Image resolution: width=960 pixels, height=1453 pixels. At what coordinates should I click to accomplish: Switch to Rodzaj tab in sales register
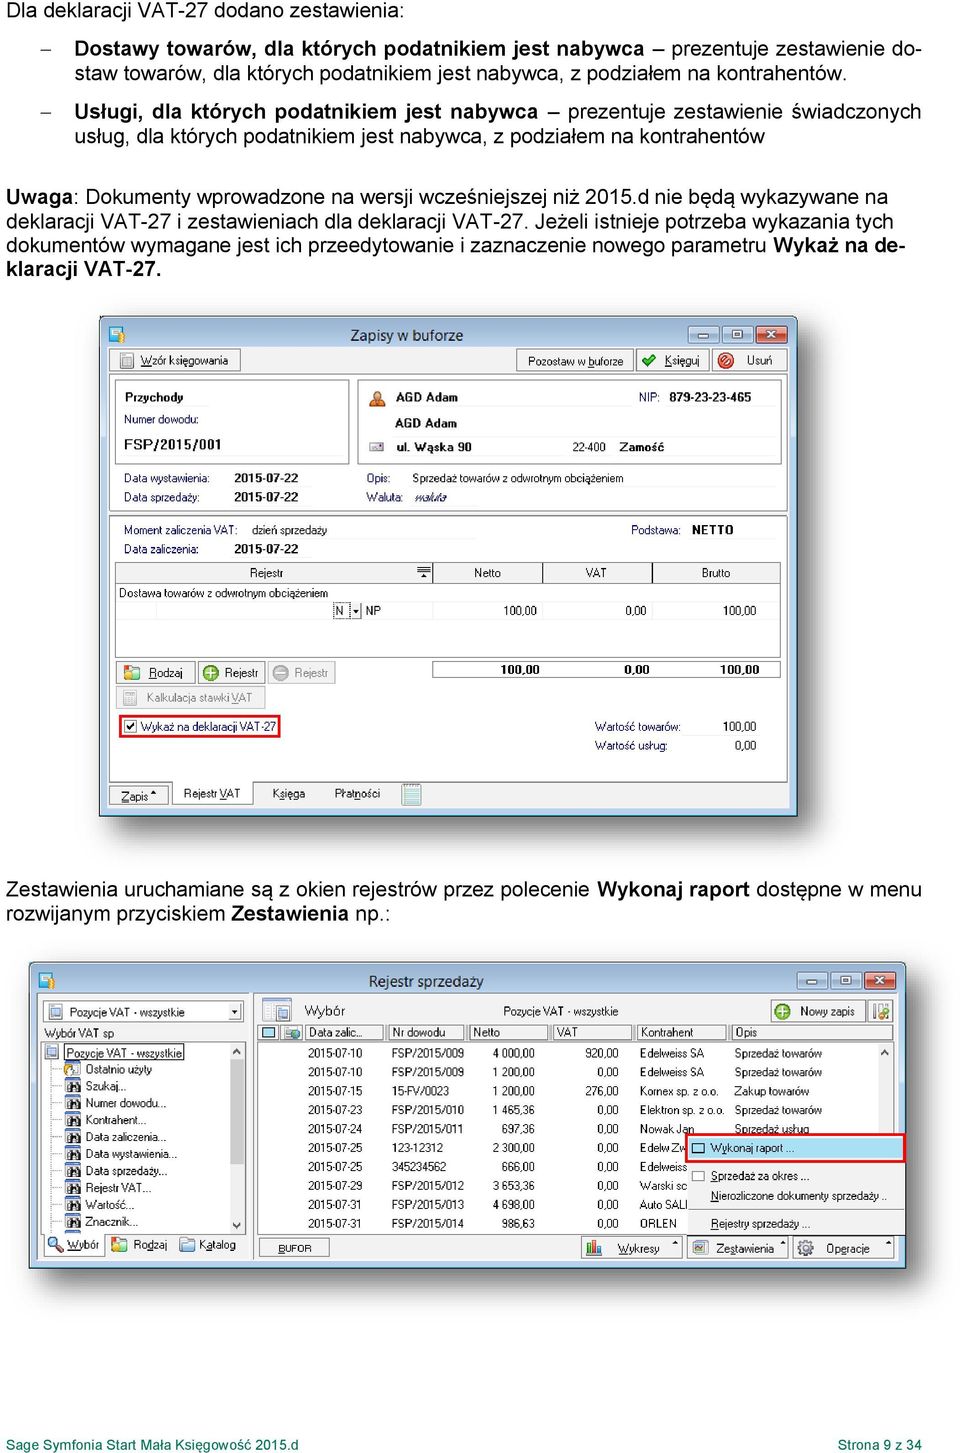pos(140,1246)
